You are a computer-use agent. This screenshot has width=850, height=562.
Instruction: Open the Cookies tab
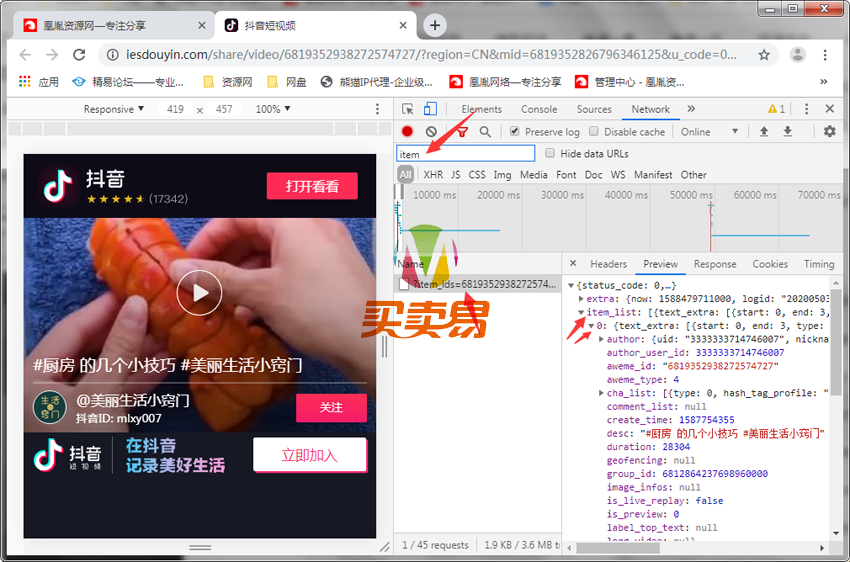[770, 264]
